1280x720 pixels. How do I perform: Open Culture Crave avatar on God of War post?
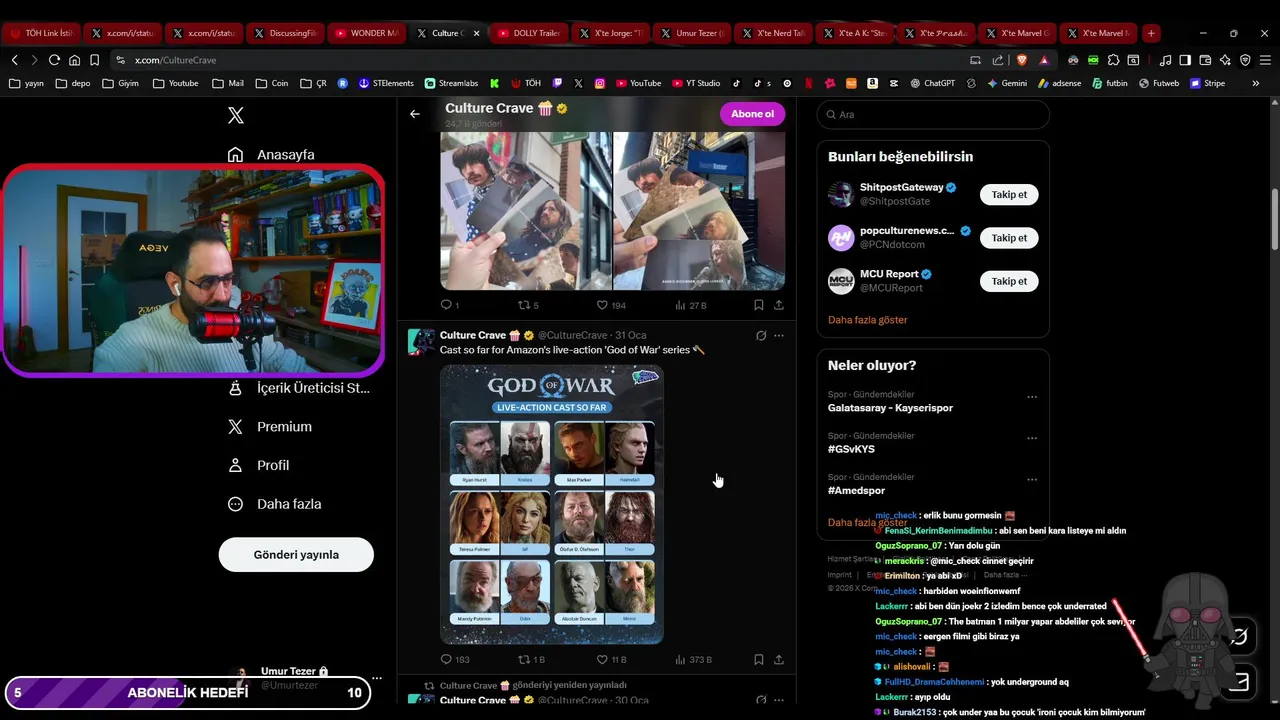tap(421, 342)
